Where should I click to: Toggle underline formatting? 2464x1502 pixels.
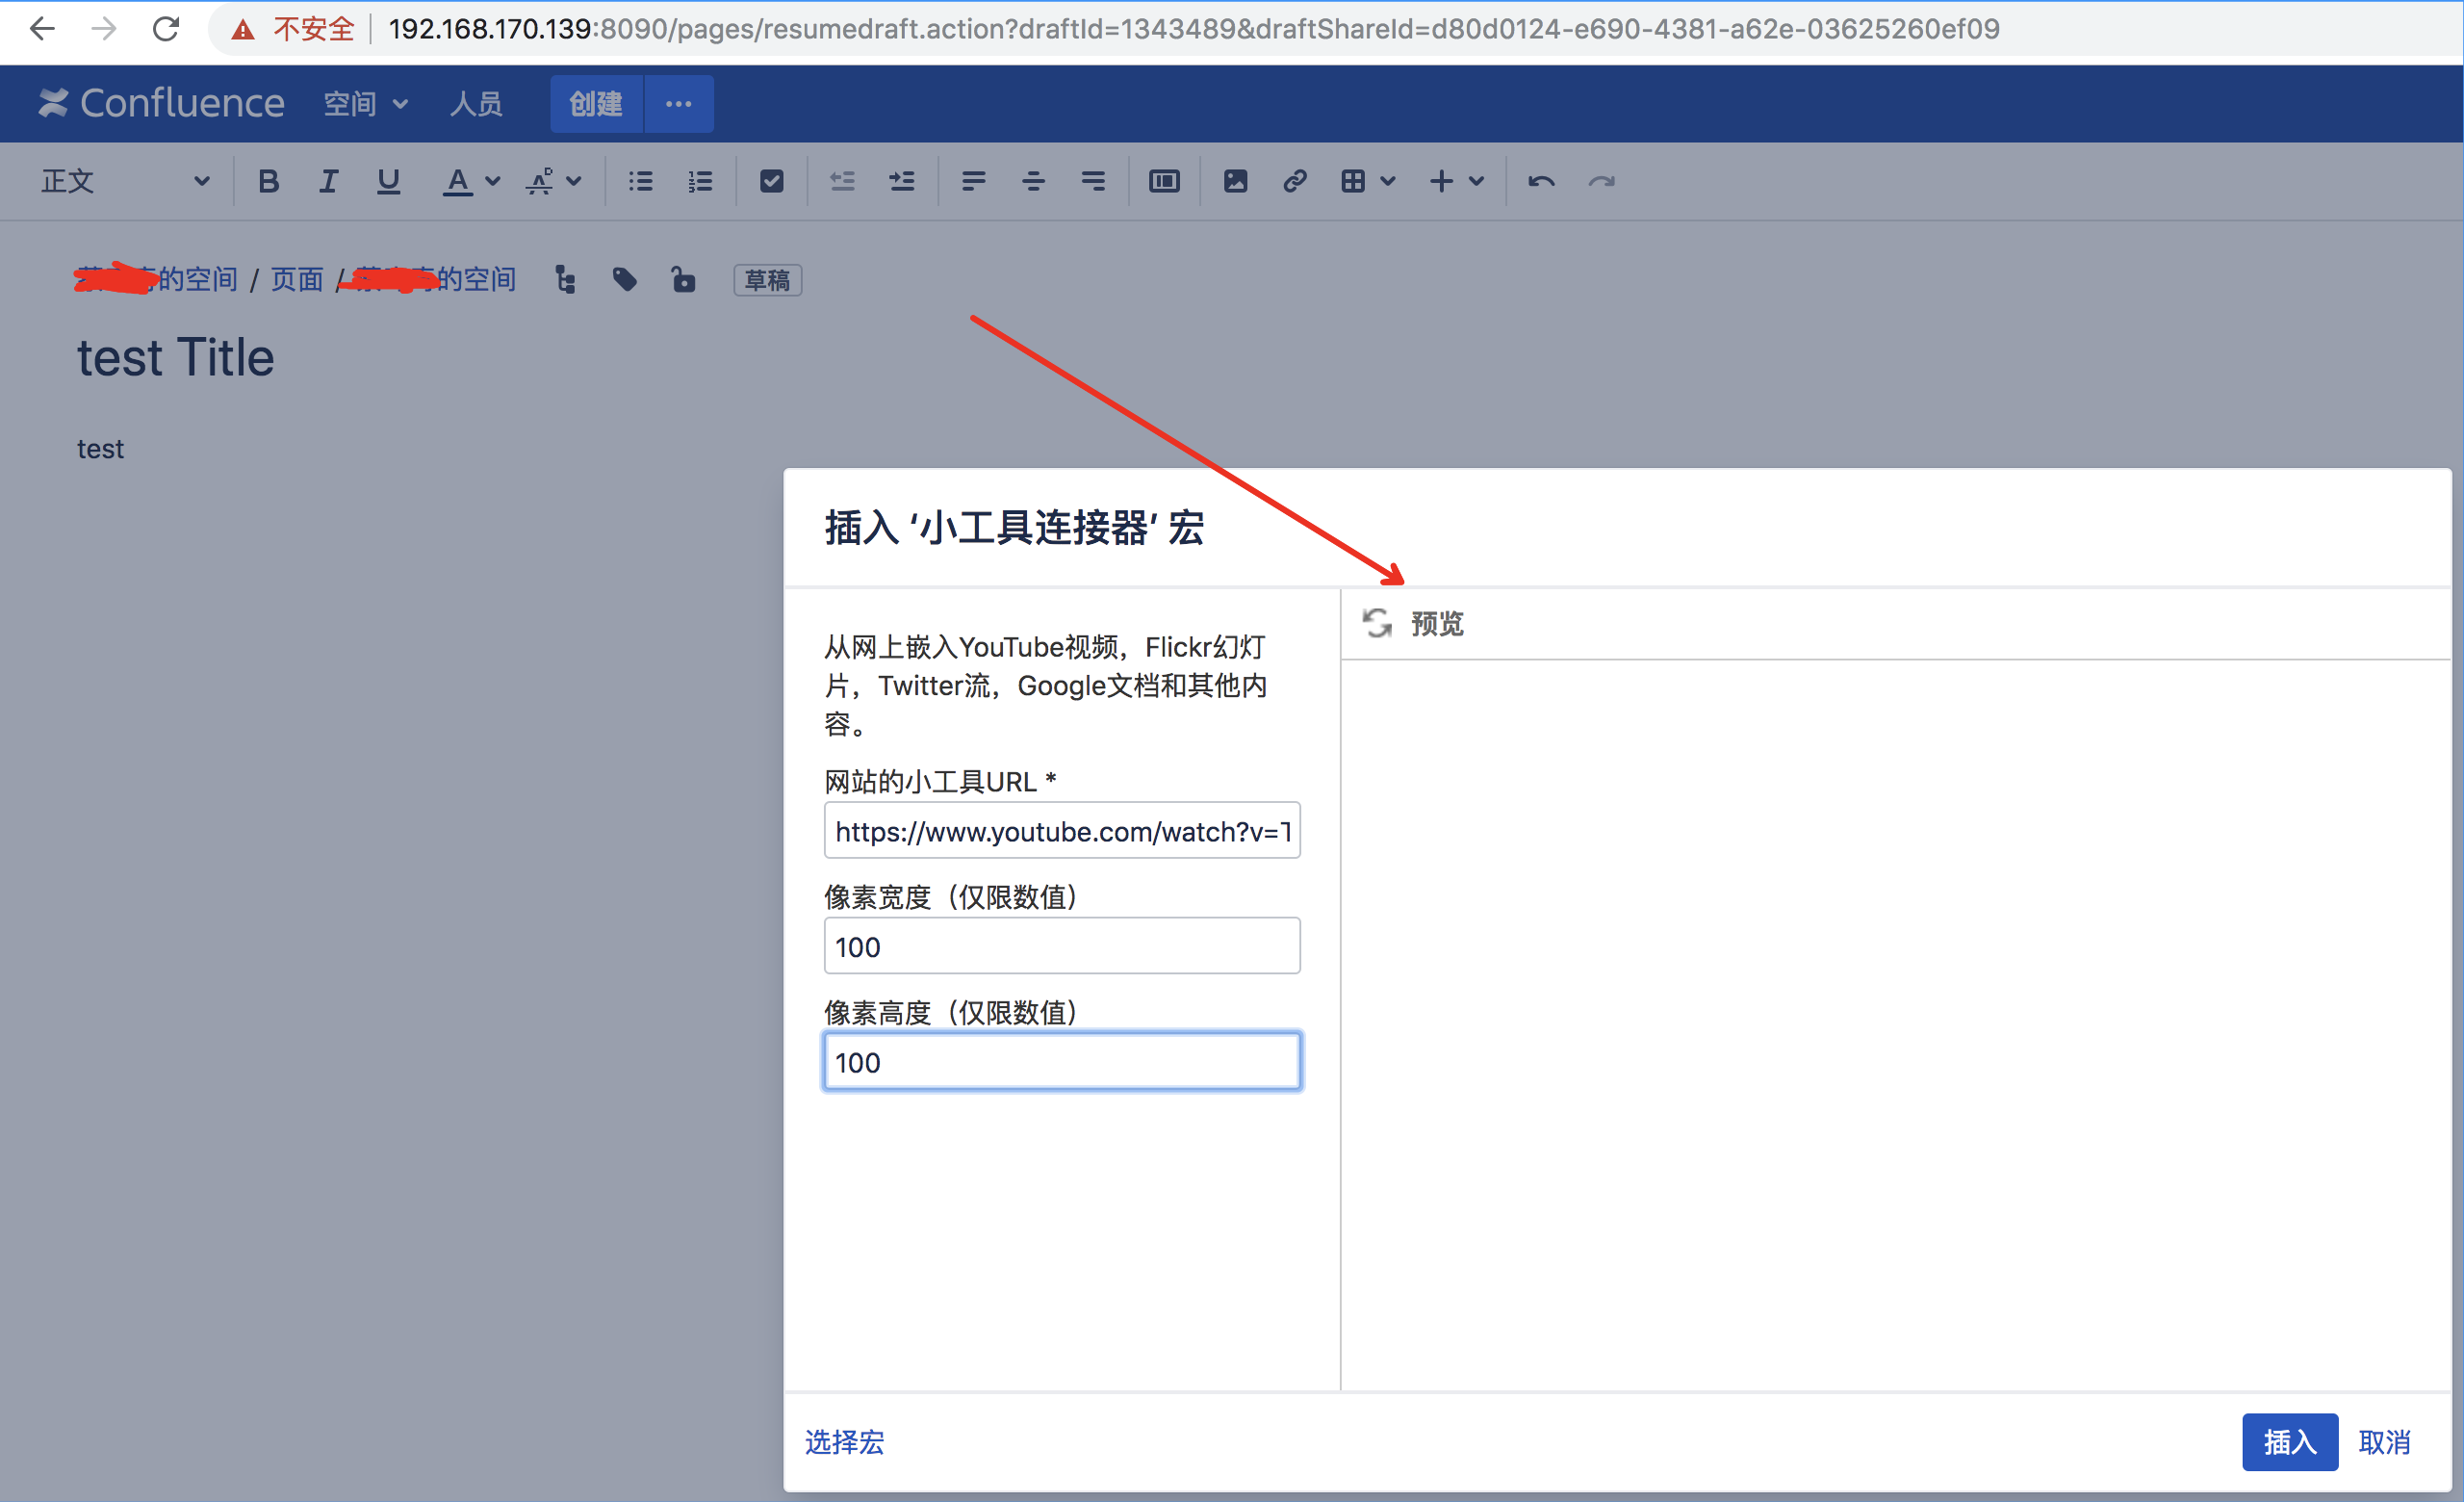pos(388,181)
